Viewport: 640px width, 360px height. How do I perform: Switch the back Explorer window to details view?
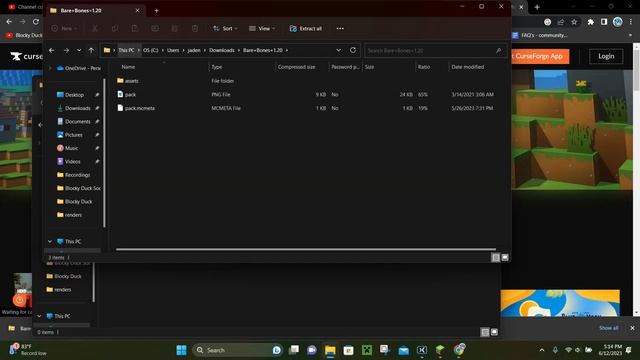[485, 332]
